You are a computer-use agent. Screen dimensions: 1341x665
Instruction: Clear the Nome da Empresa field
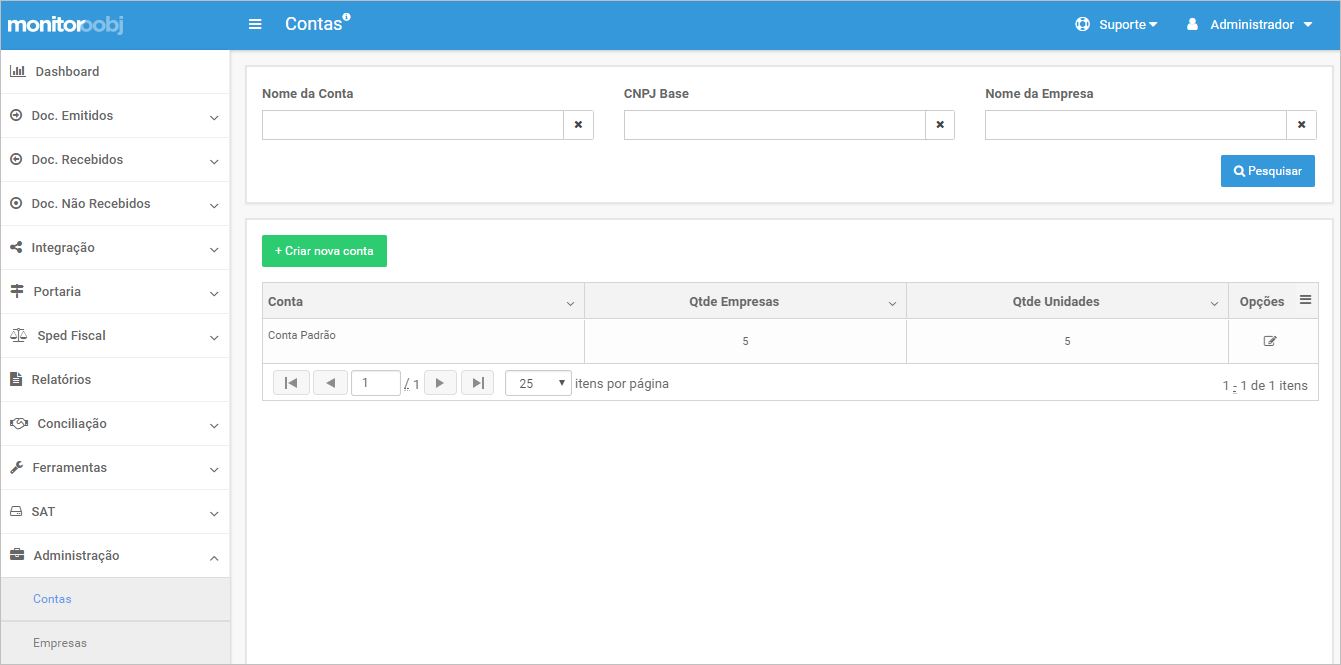[1301, 125]
